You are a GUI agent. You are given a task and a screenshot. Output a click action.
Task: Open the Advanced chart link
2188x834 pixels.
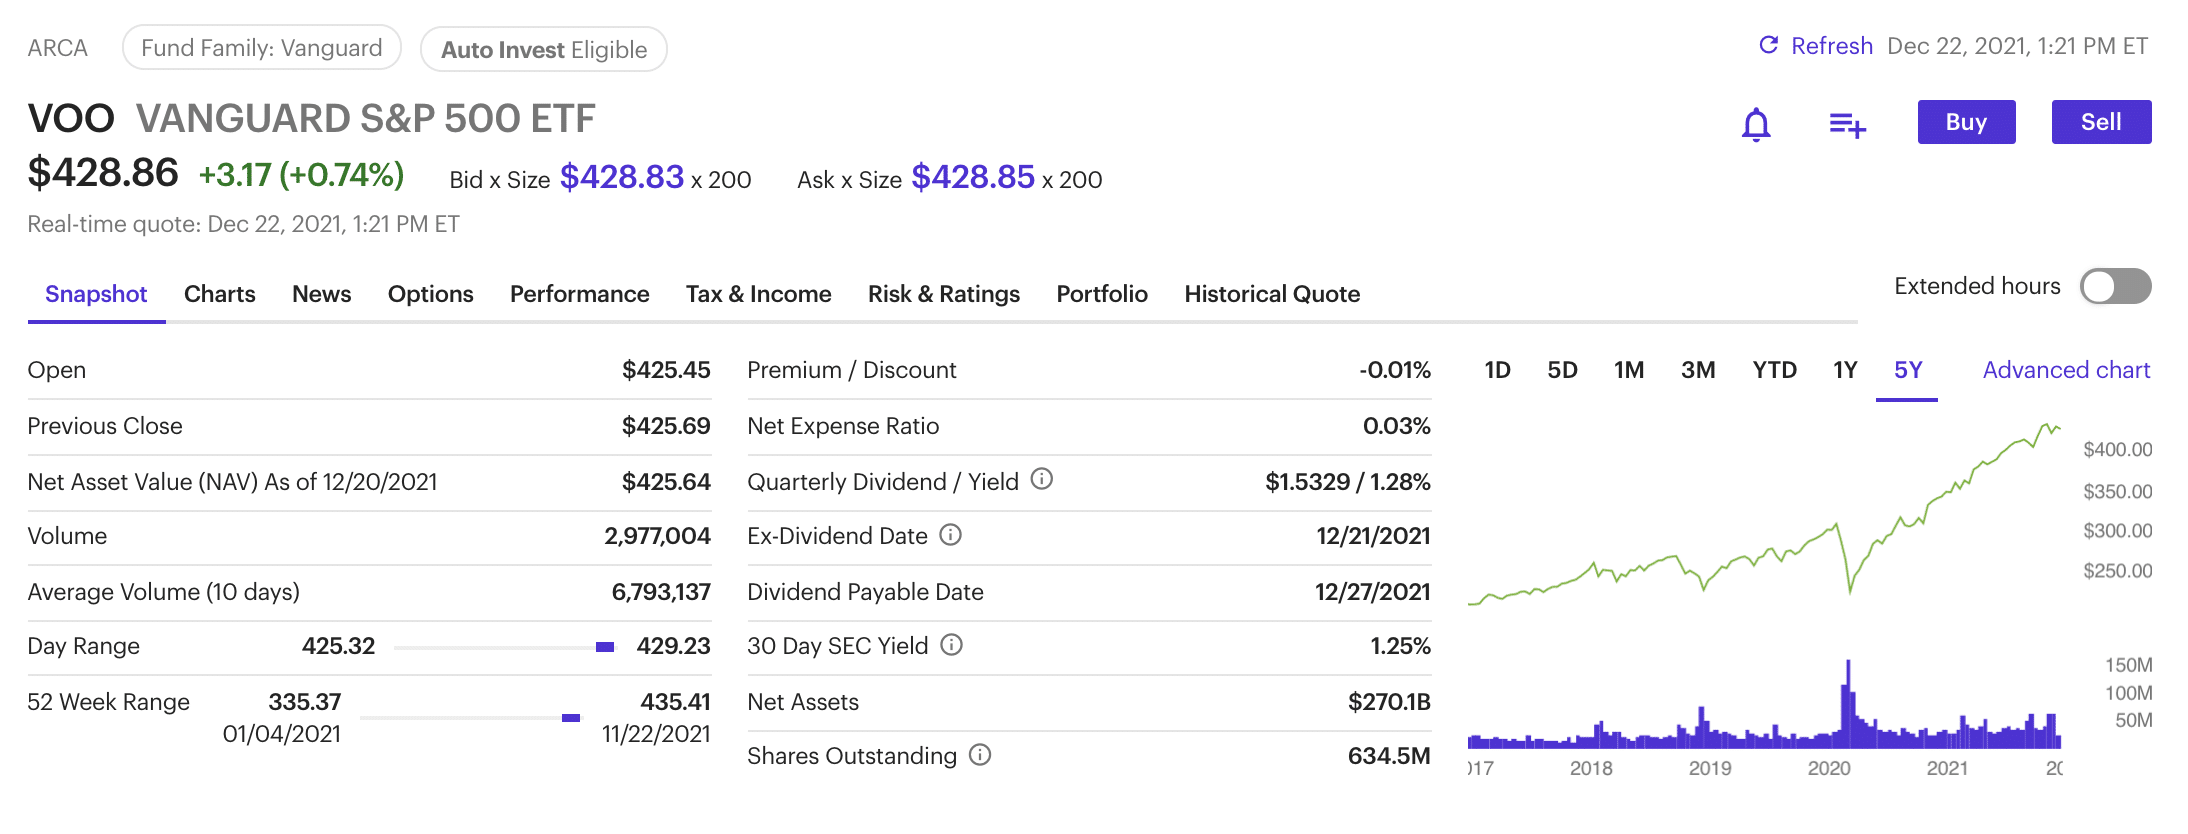(2065, 370)
